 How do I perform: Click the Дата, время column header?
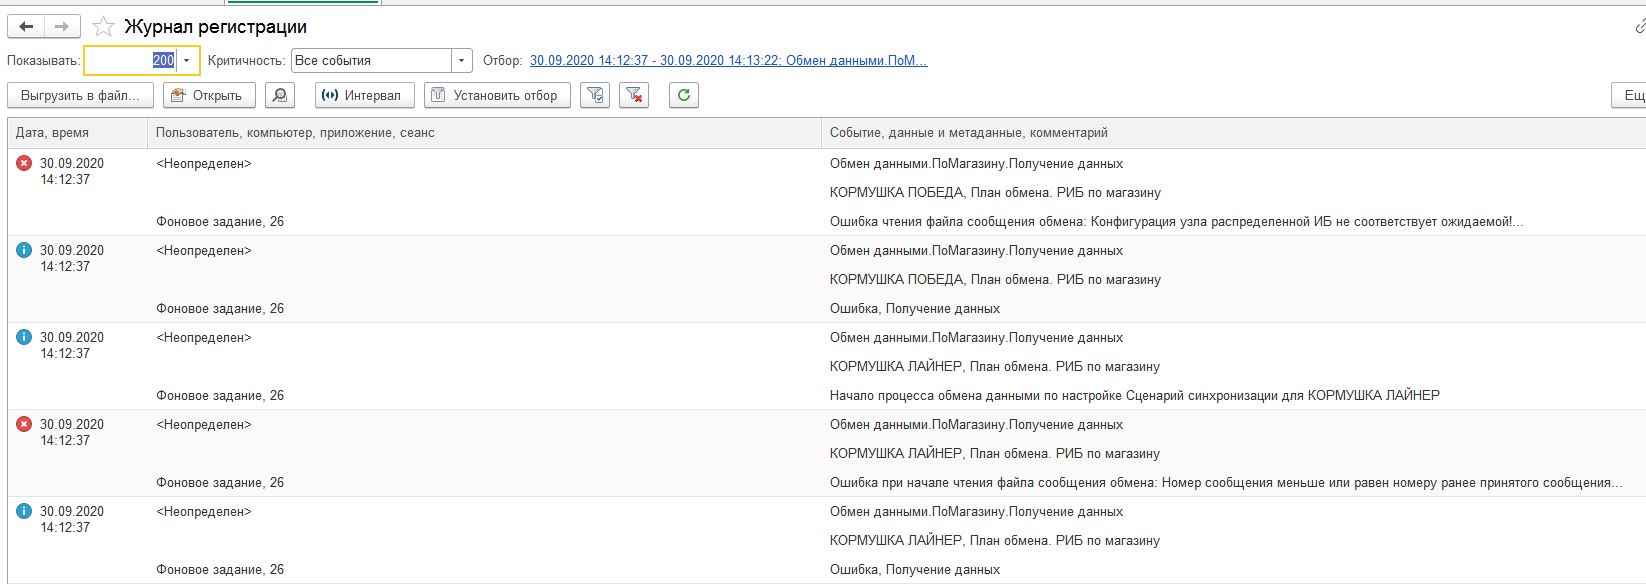(52, 133)
